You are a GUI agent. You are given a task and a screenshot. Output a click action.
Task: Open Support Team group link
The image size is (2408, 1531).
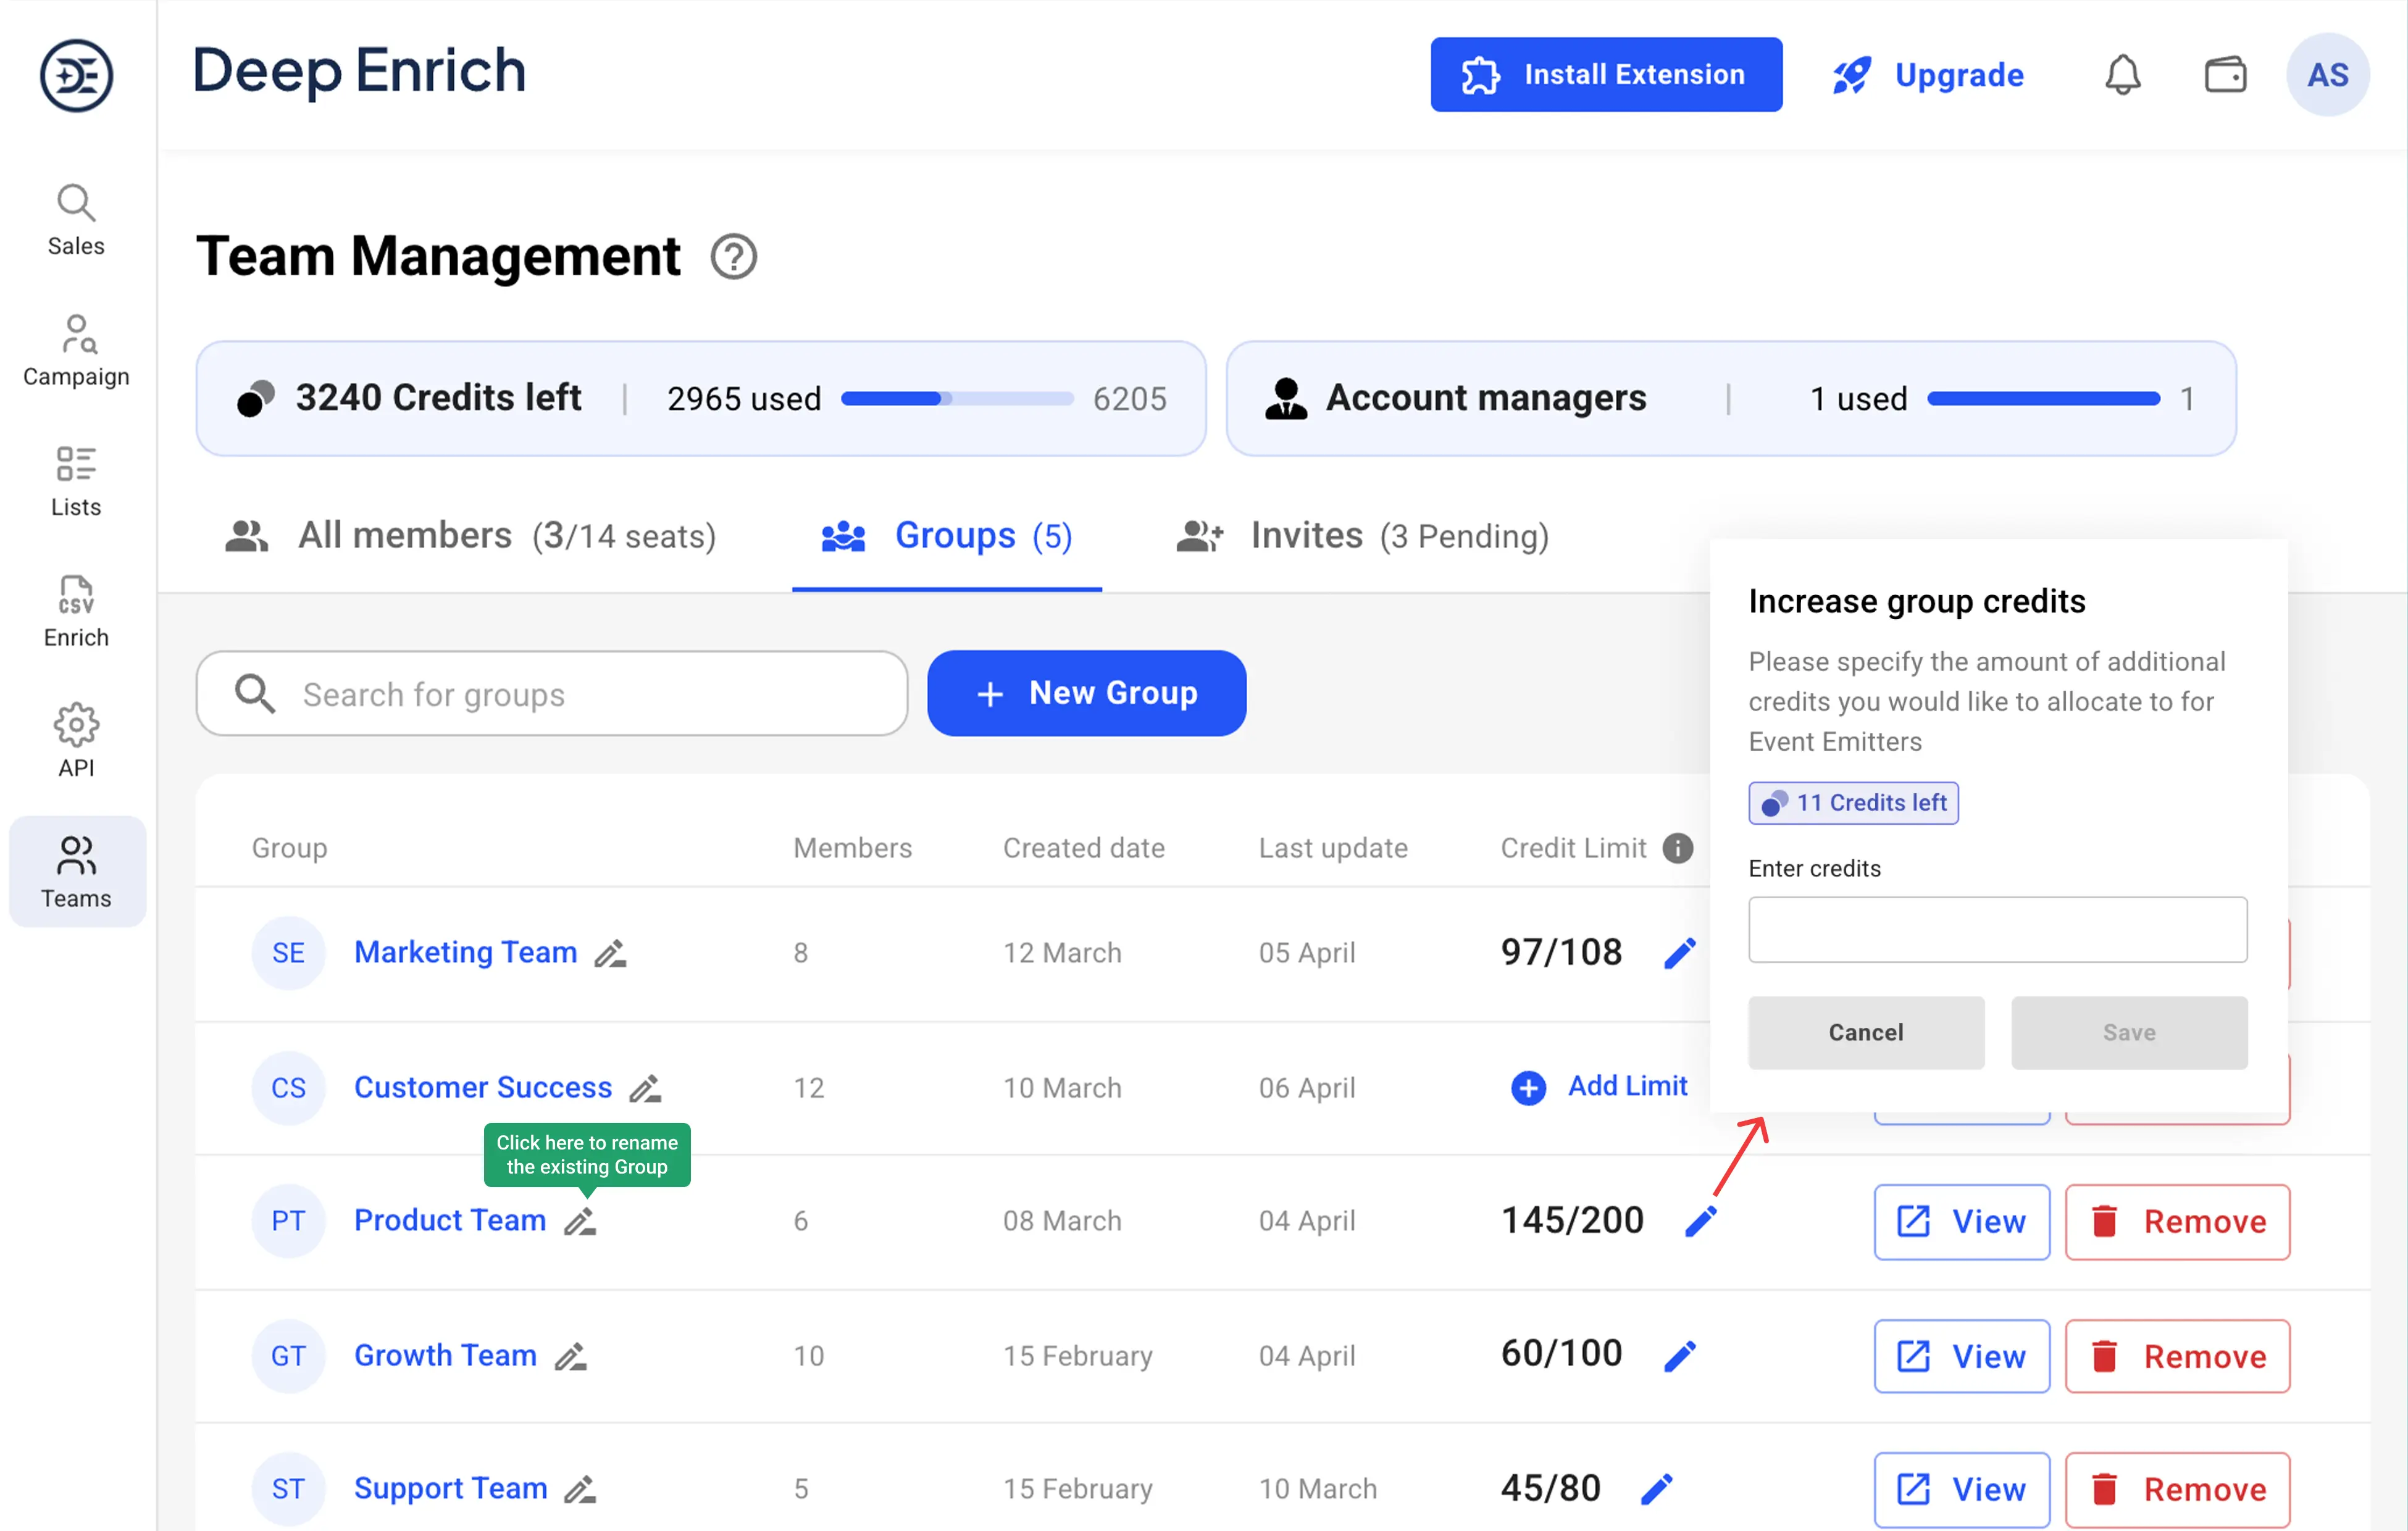coord(451,1488)
